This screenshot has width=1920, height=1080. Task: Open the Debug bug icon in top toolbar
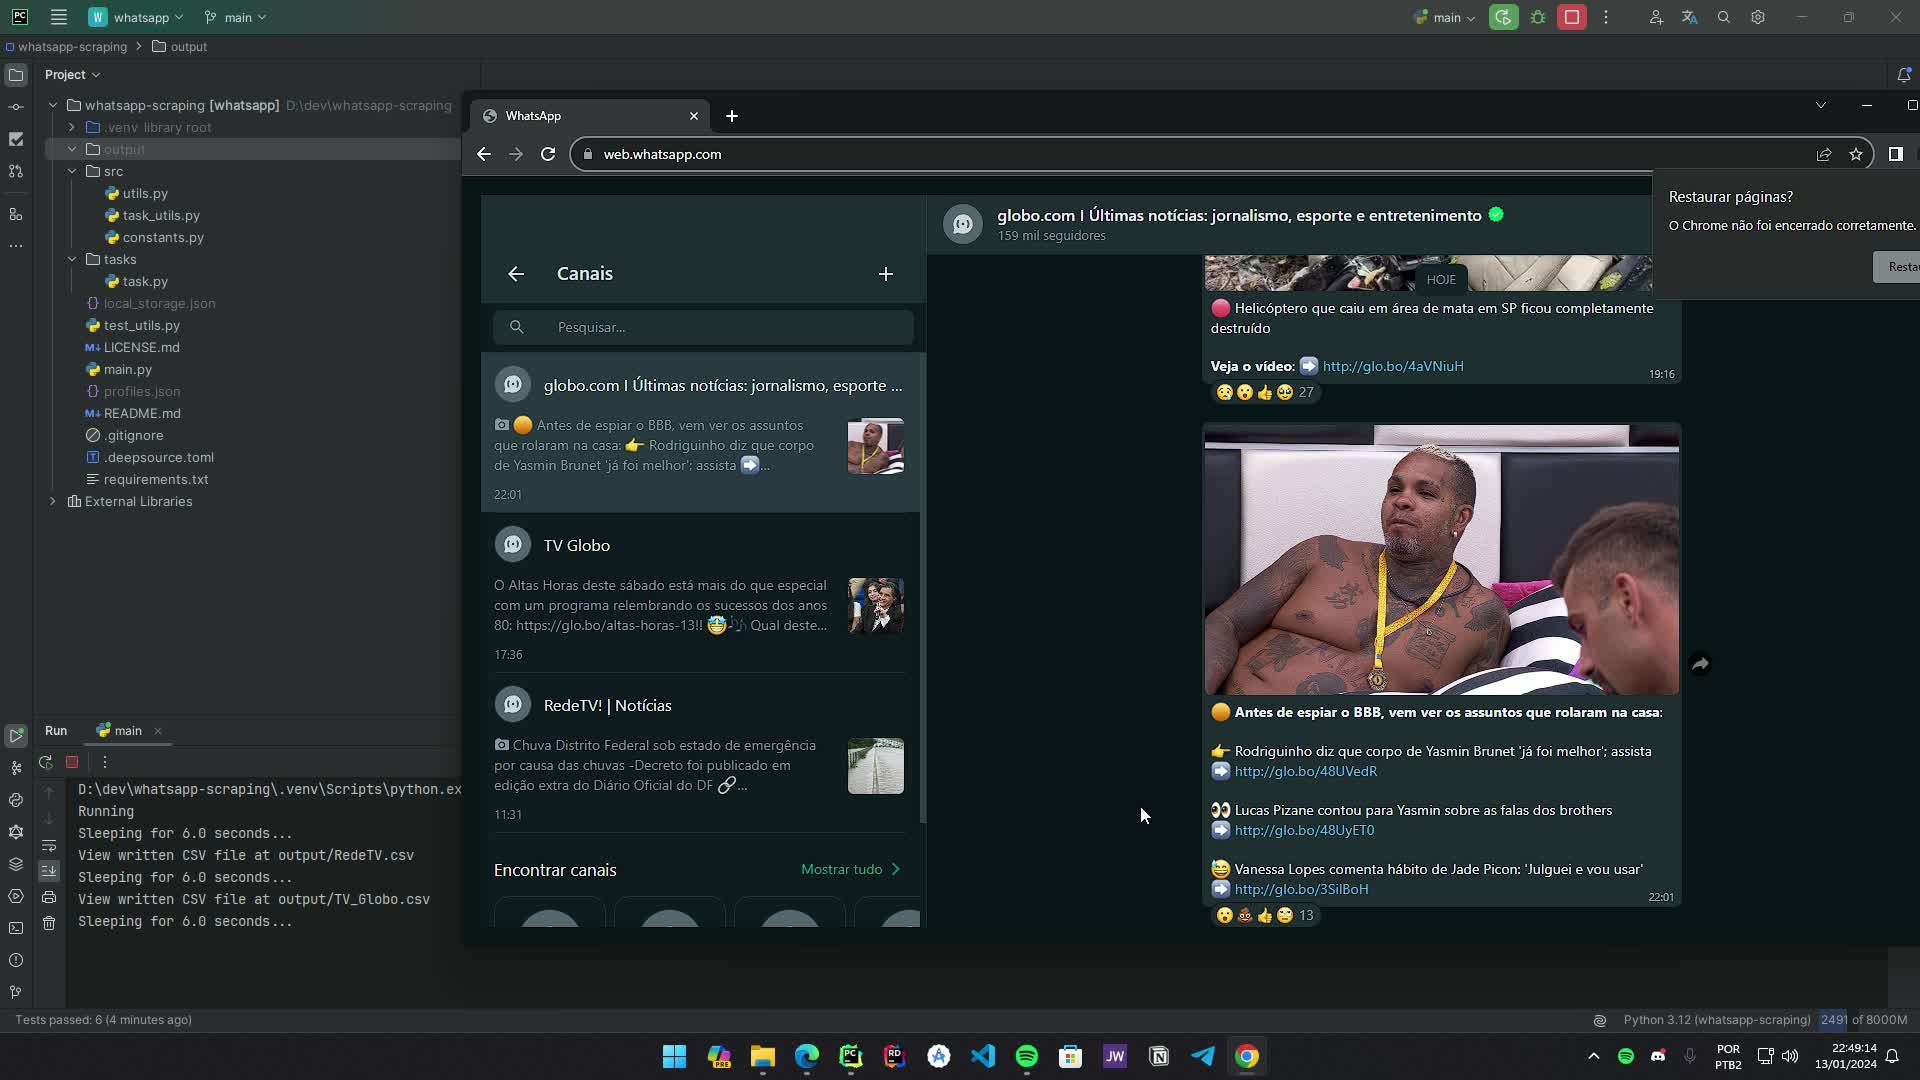click(x=1538, y=17)
